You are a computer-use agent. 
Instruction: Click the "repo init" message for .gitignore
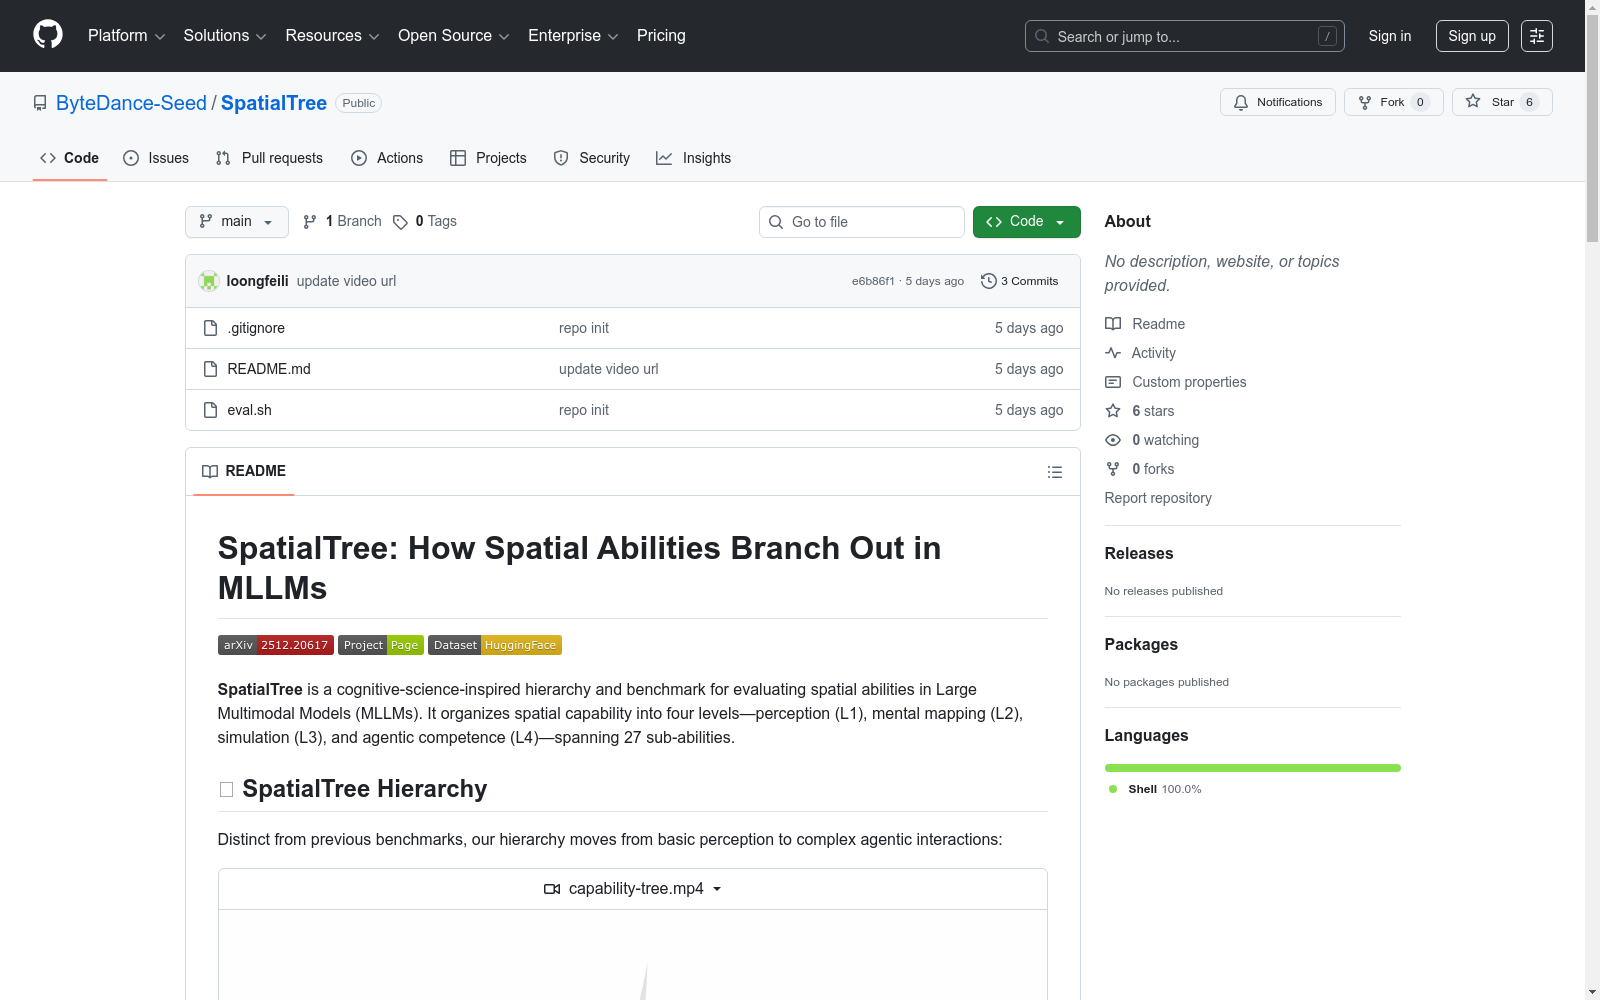click(584, 328)
